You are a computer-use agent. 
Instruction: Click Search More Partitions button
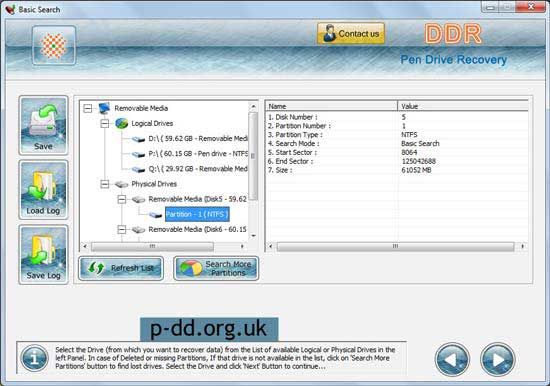tap(216, 268)
